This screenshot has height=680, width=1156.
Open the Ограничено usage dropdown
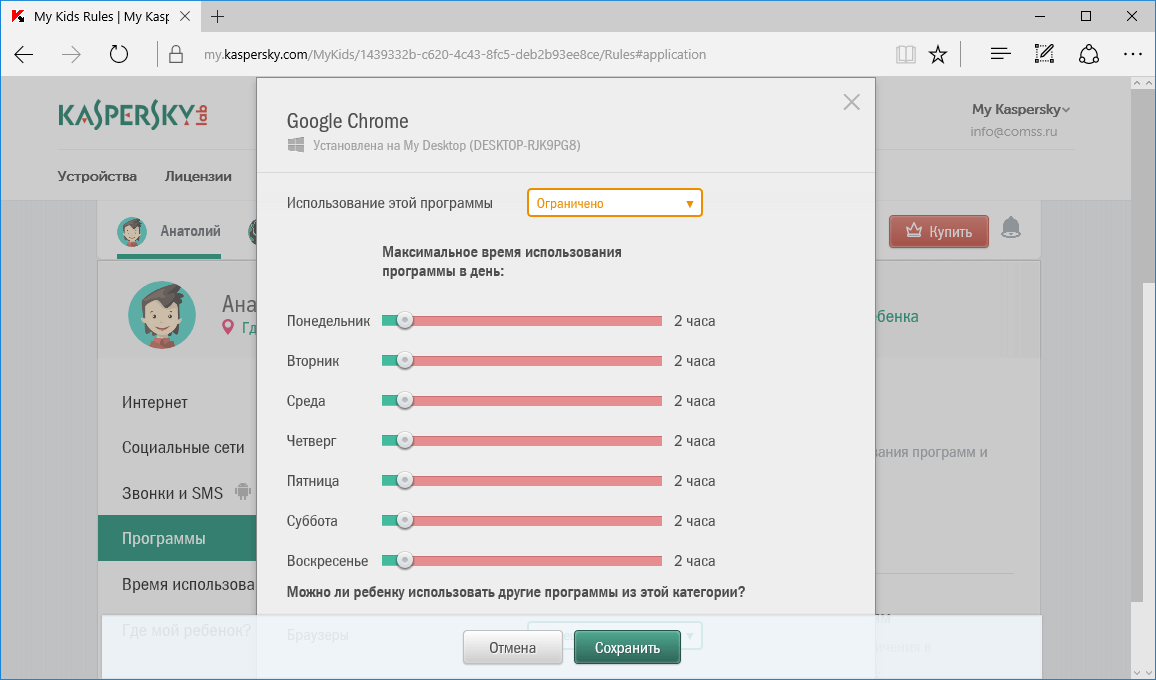tap(614, 202)
